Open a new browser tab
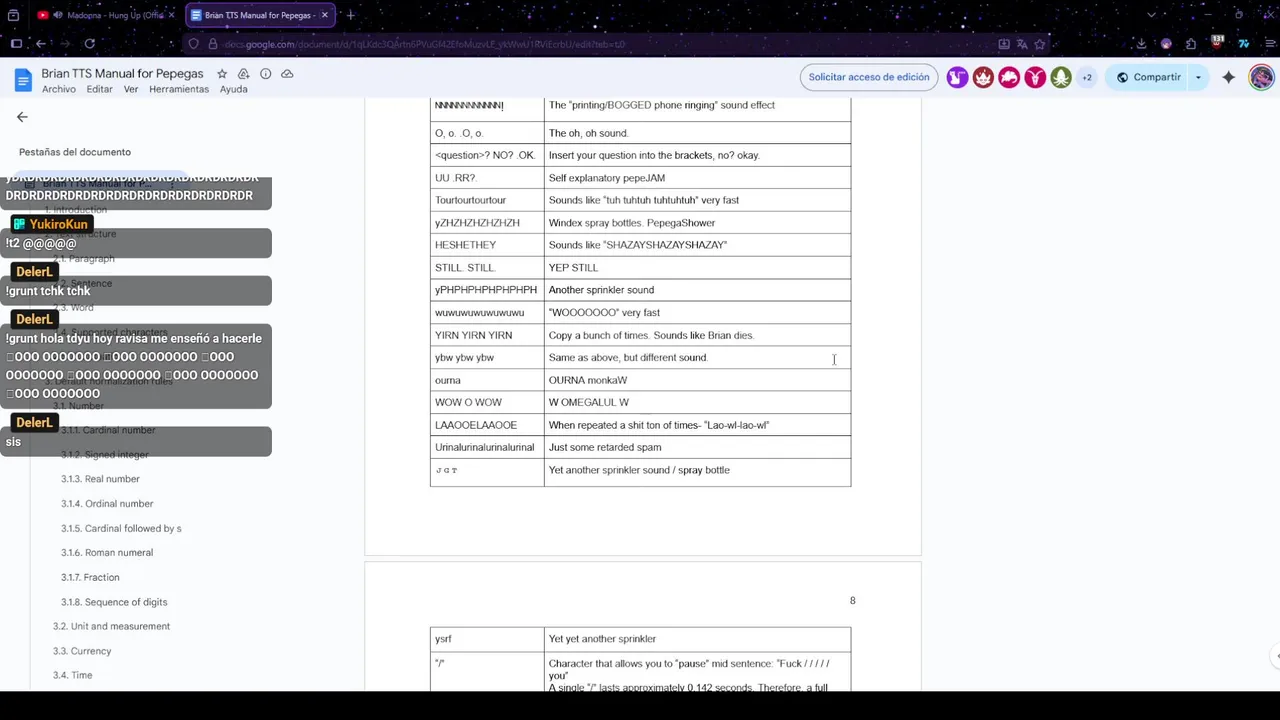Screen dimensions: 1280x720 click(350, 15)
